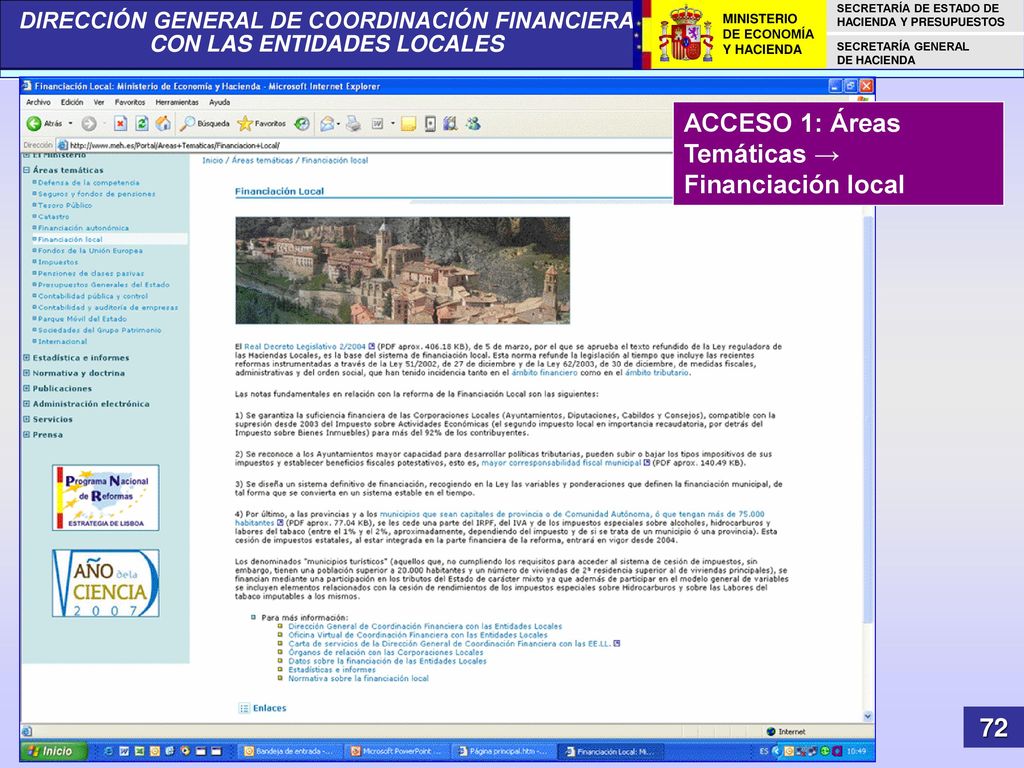This screenshot has height=768, width=1024.
Task: Expand the Estadística e informes section
Action: (27, 358)
